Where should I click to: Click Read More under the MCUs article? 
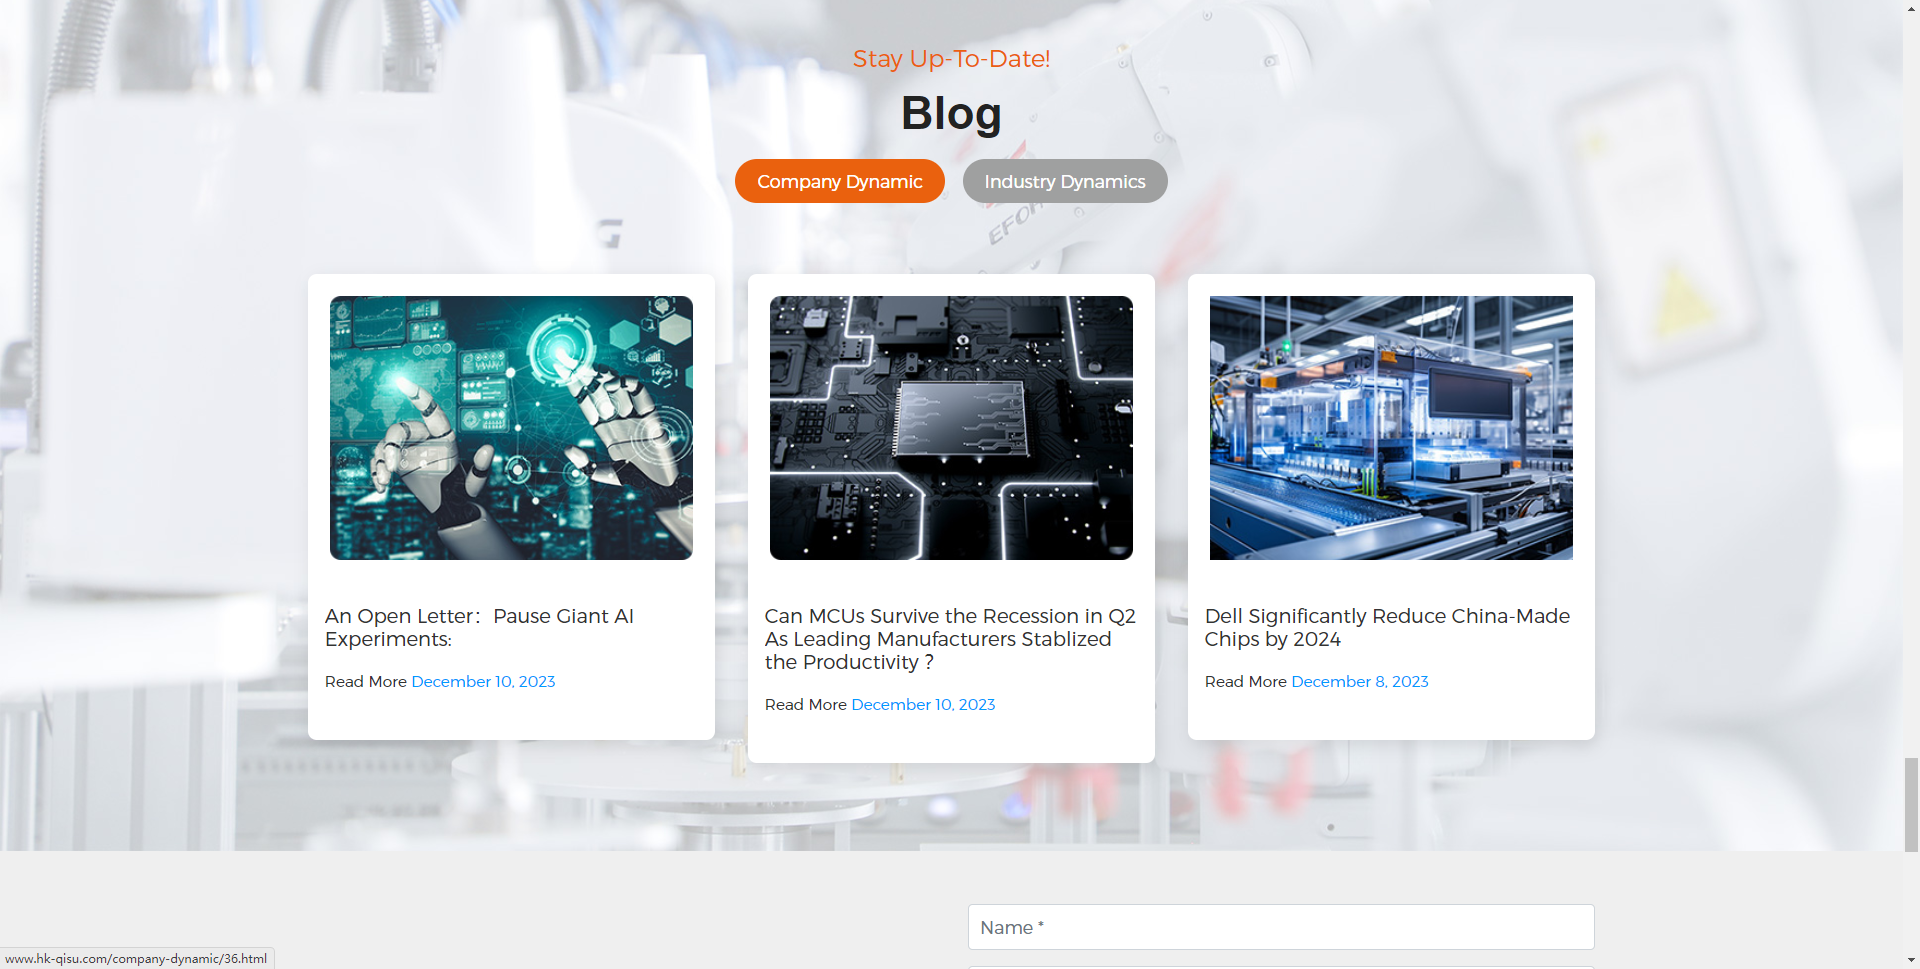[x=805, y=704]
